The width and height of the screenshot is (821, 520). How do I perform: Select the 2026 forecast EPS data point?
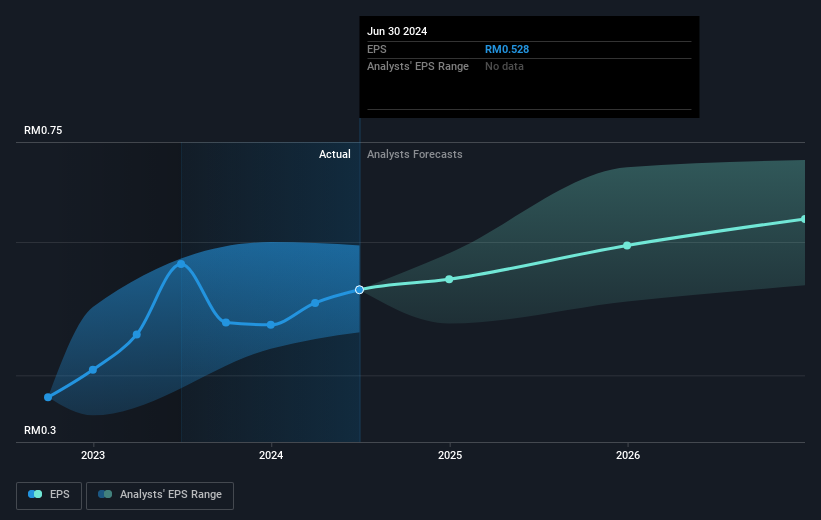627,246
